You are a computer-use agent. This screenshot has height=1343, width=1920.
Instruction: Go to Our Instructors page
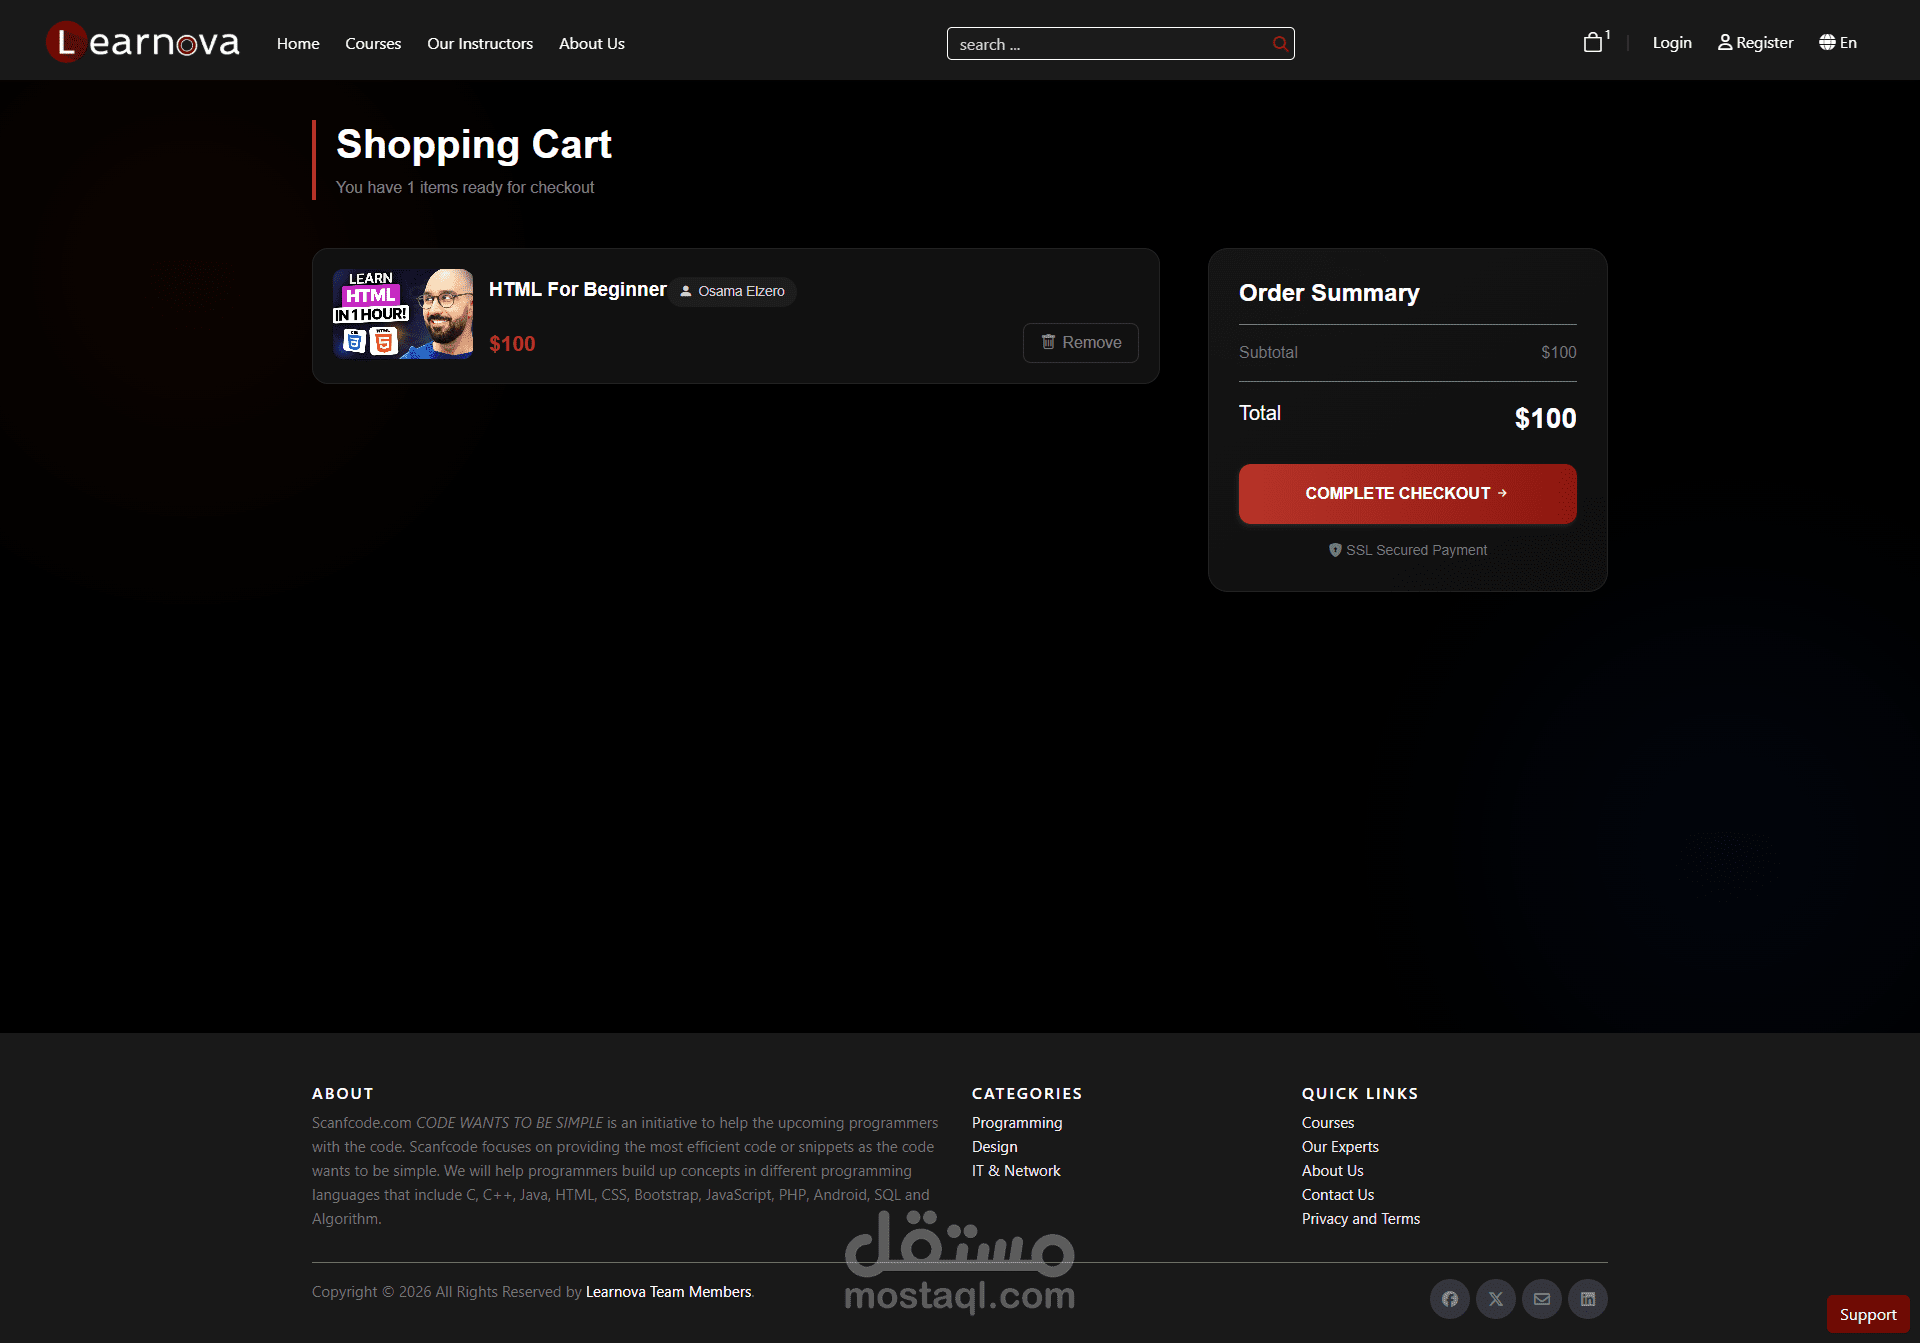[x=480, y=43]
